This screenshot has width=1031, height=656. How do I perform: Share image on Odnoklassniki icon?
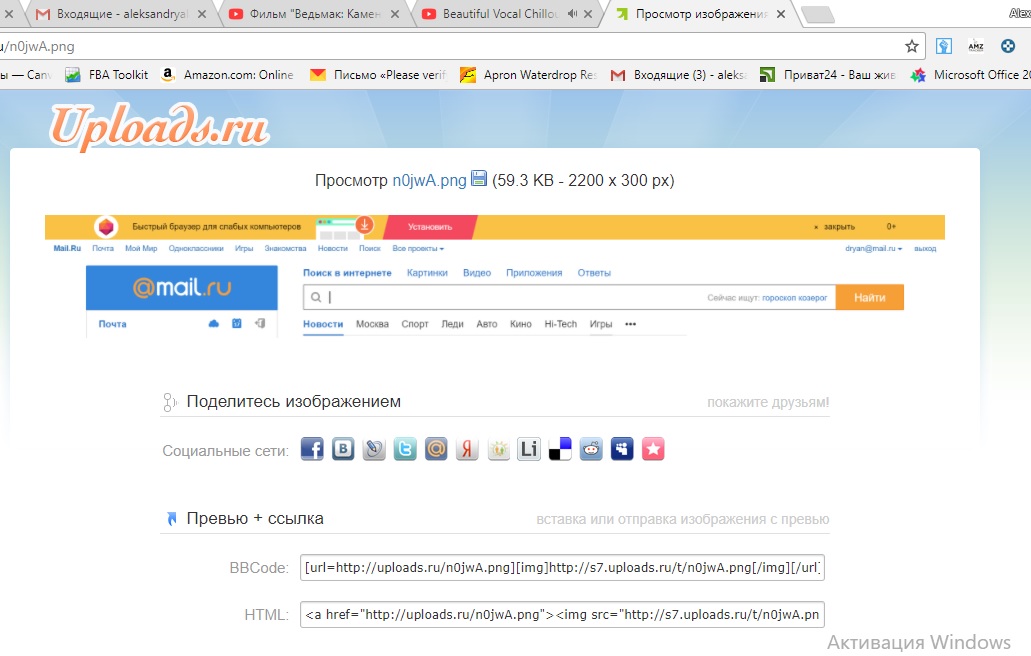(x=498, y=449)
